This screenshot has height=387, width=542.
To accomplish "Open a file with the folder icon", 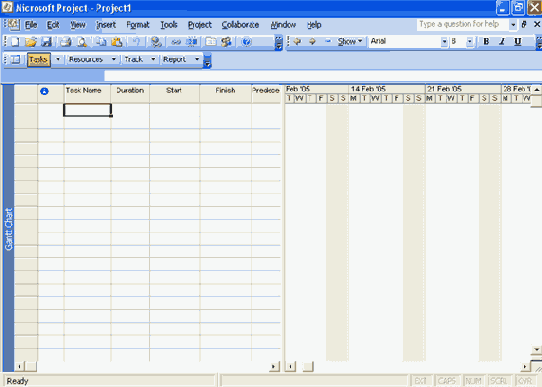I will click(x=30, y=42).
